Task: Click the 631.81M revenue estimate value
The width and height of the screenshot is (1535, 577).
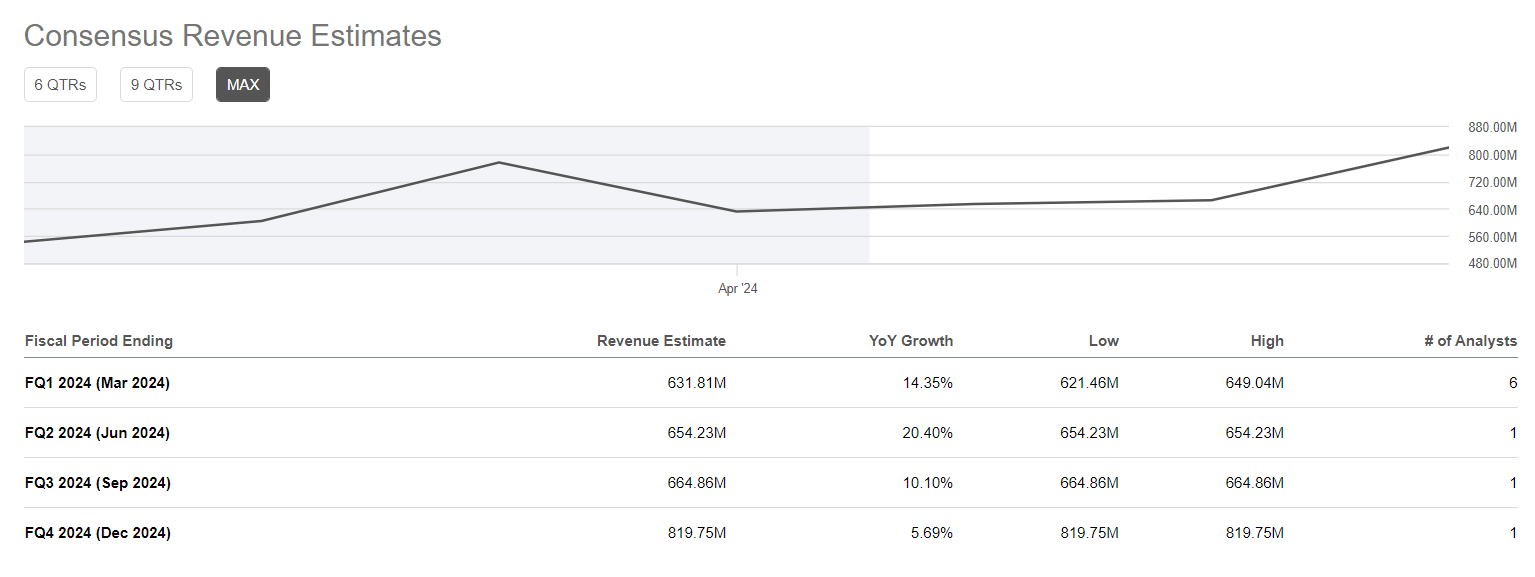Action: [697, 383]
